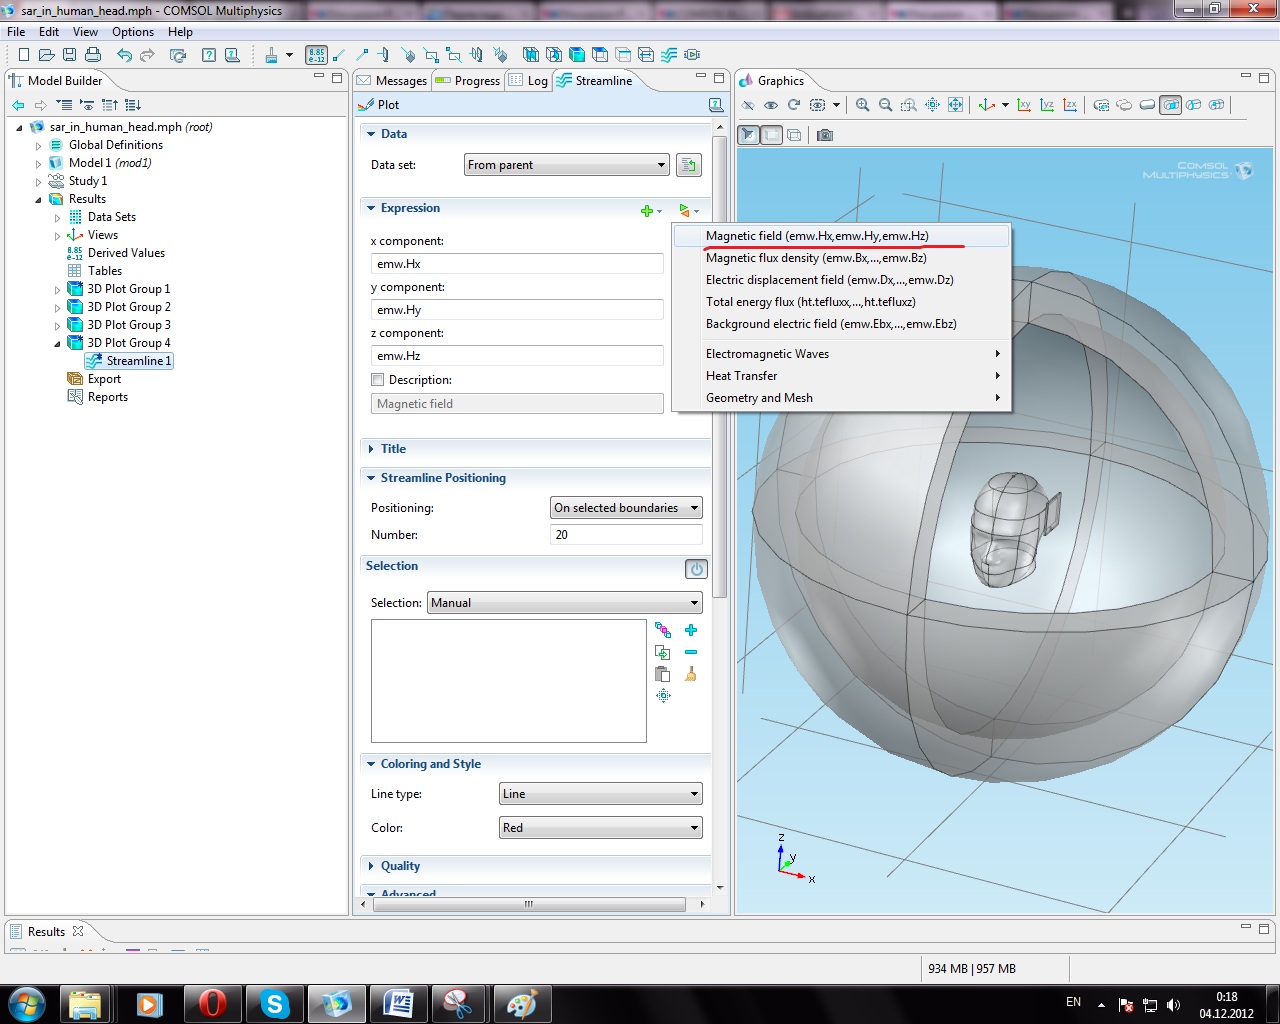Switch to the Messages tab
The image size is (1280, 1024).
pyautogui.click(x=392, y=81)
